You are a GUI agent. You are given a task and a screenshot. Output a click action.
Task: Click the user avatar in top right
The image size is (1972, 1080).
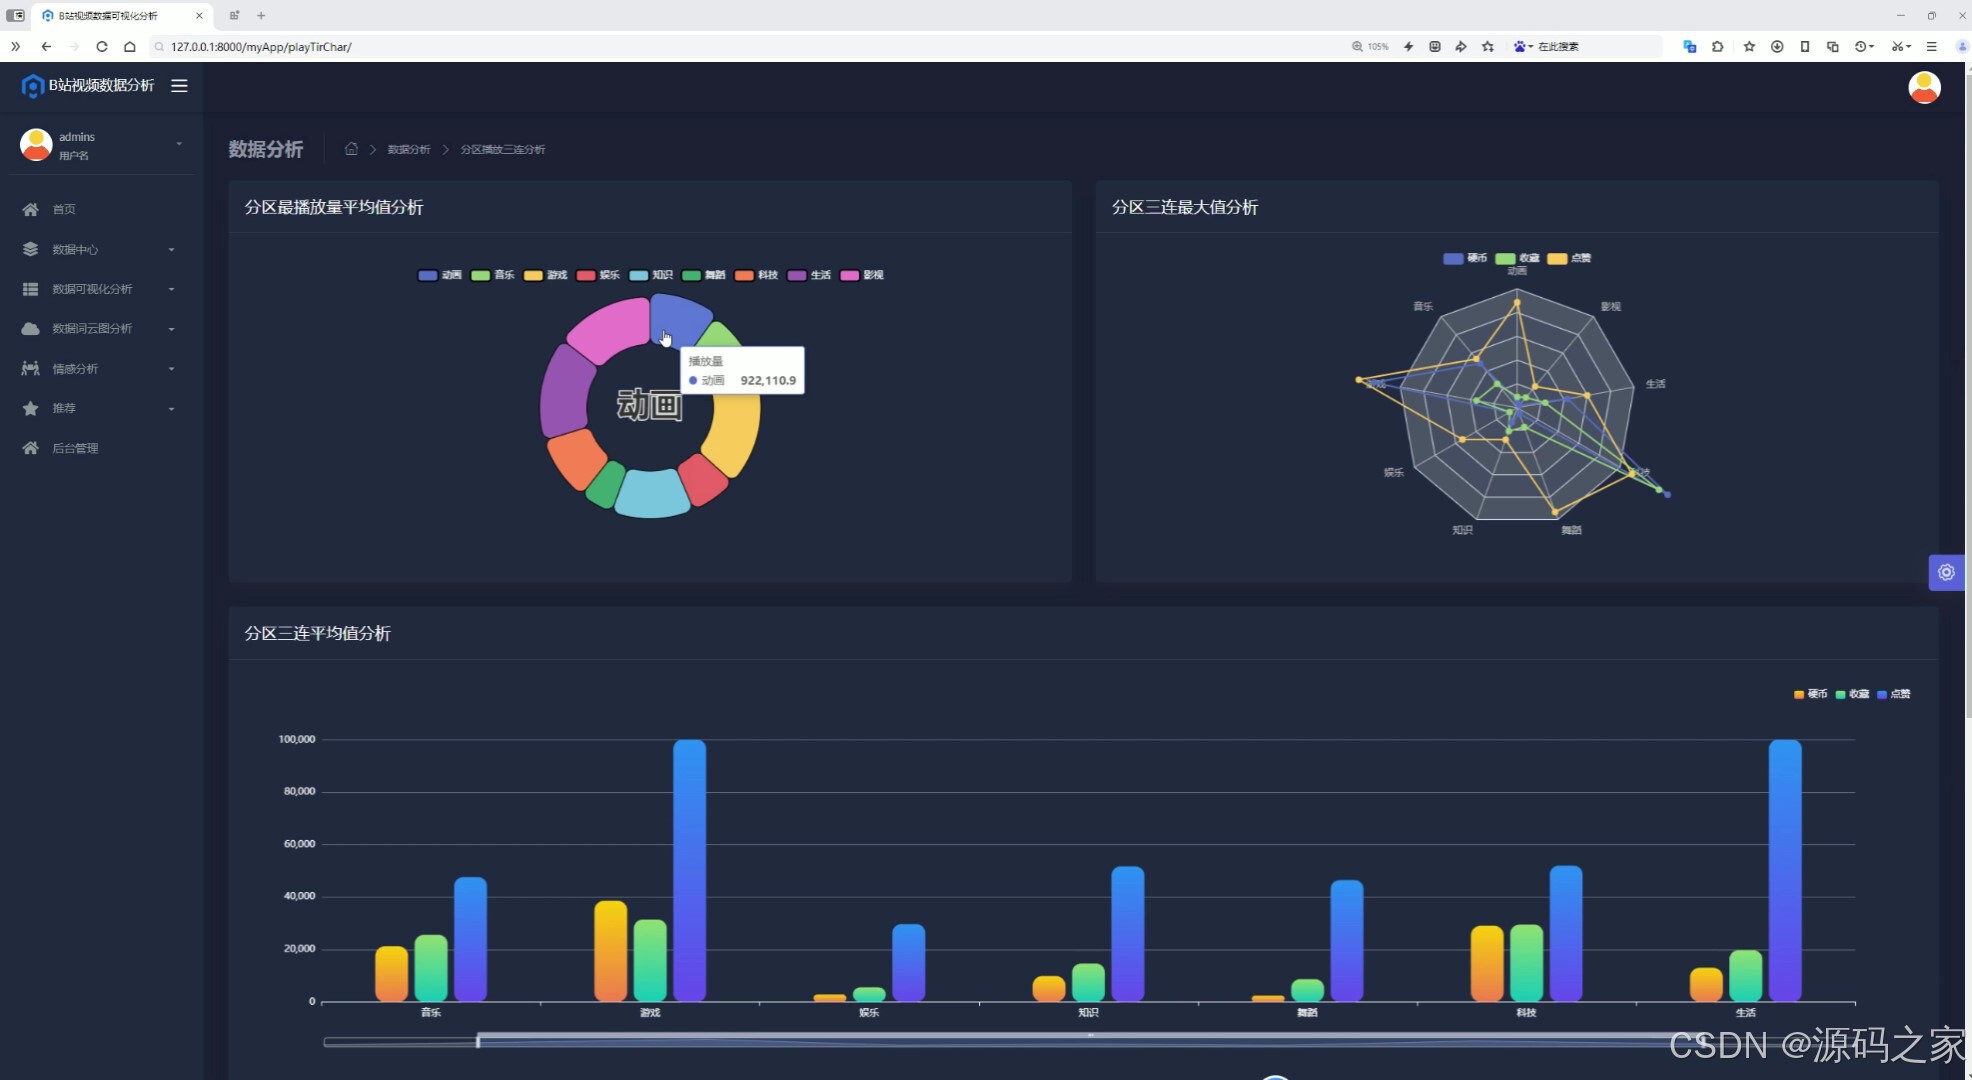click(x=1923, y=88)
